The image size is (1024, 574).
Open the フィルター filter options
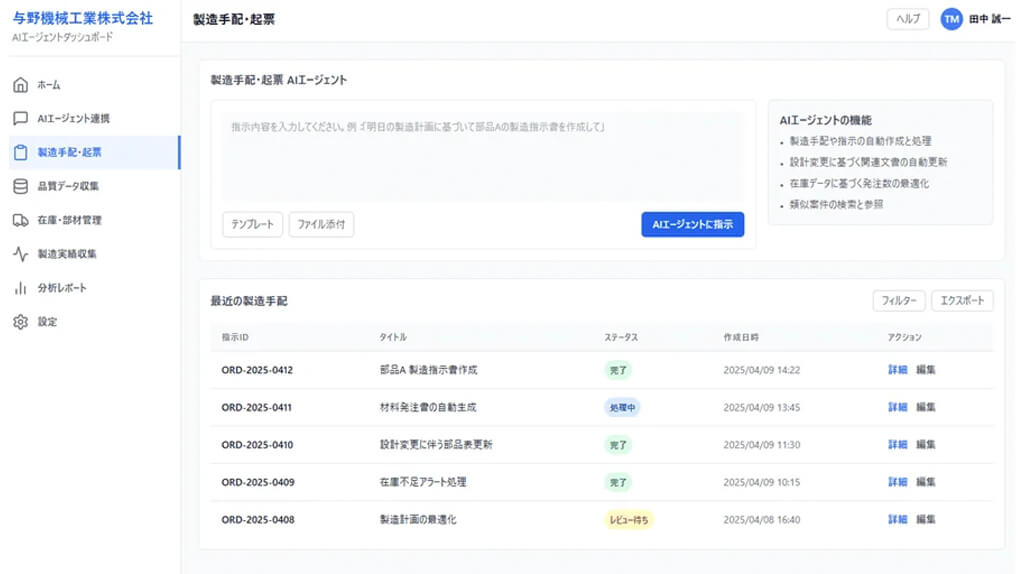coord(899,301)
